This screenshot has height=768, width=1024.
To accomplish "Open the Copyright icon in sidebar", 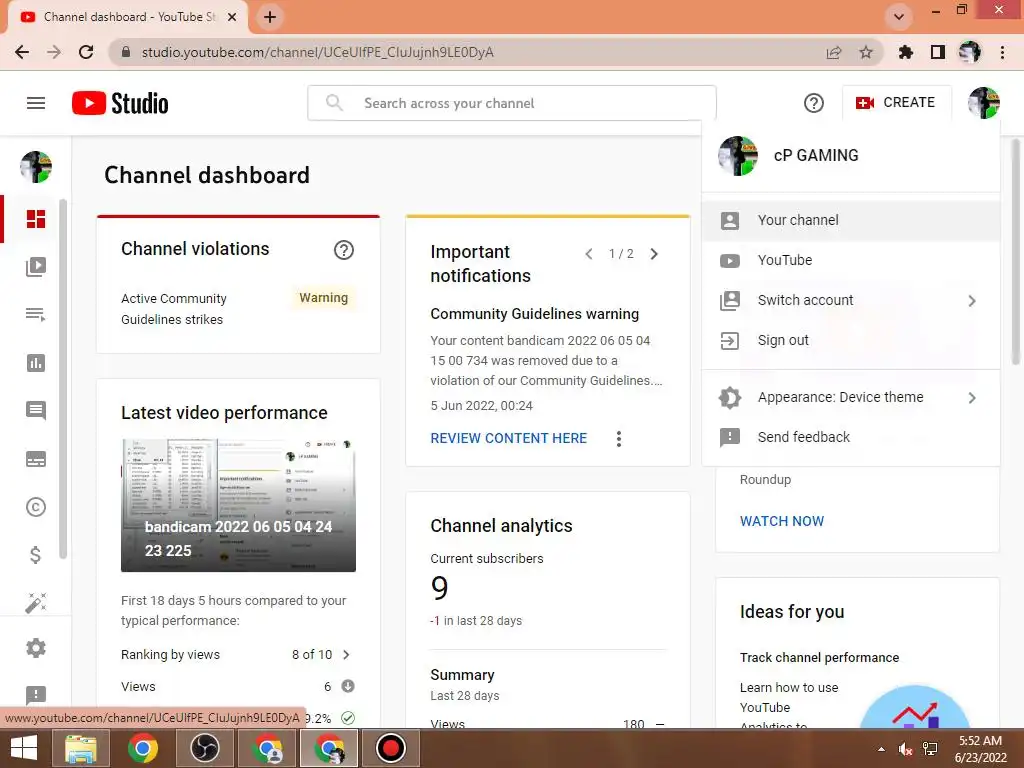I will 36,507.
